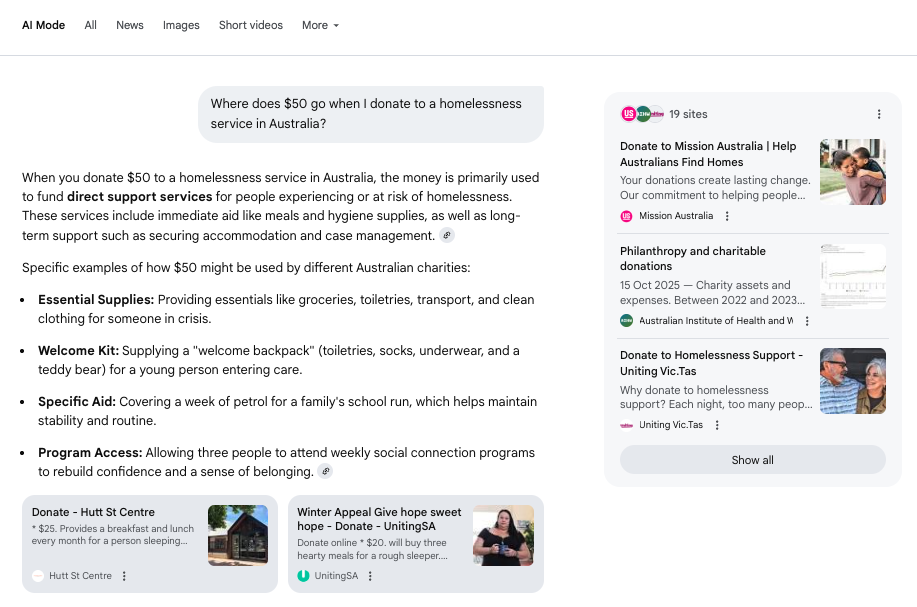The height and width of the screenshot is (607, 917).
Task: Expand the More search filters dropdown
Action: click(320, 25)
